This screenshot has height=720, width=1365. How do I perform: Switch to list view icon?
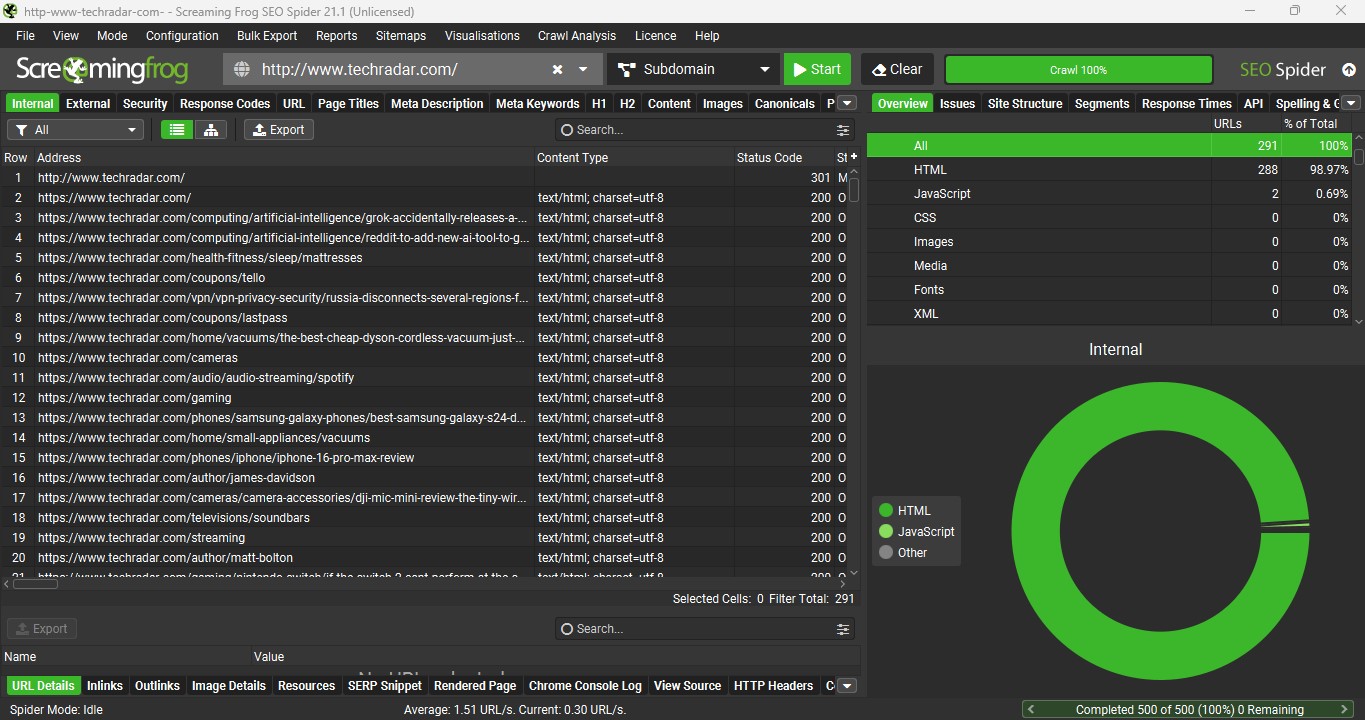[x=177, y=130]
